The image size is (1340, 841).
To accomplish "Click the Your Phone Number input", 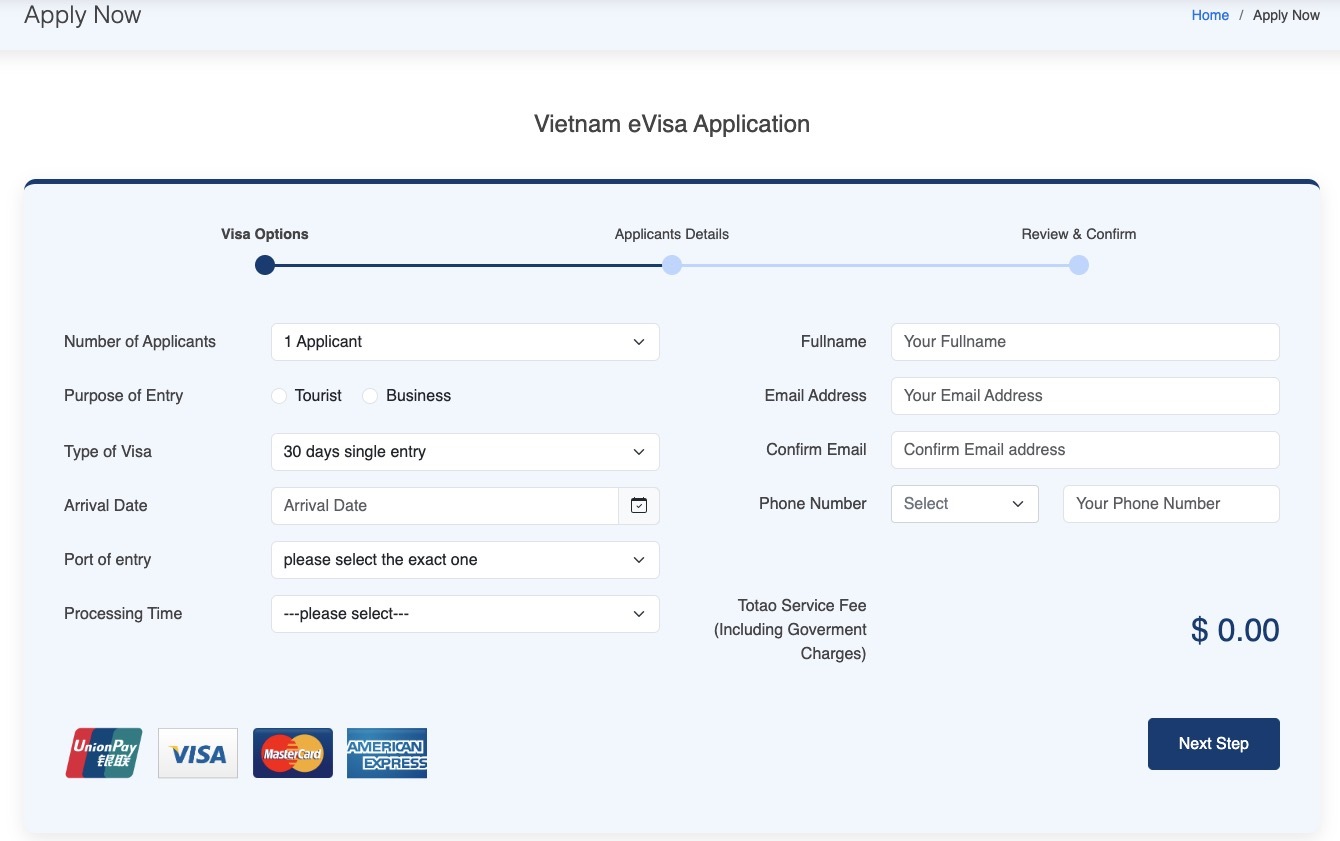I will pos(1171,504).
